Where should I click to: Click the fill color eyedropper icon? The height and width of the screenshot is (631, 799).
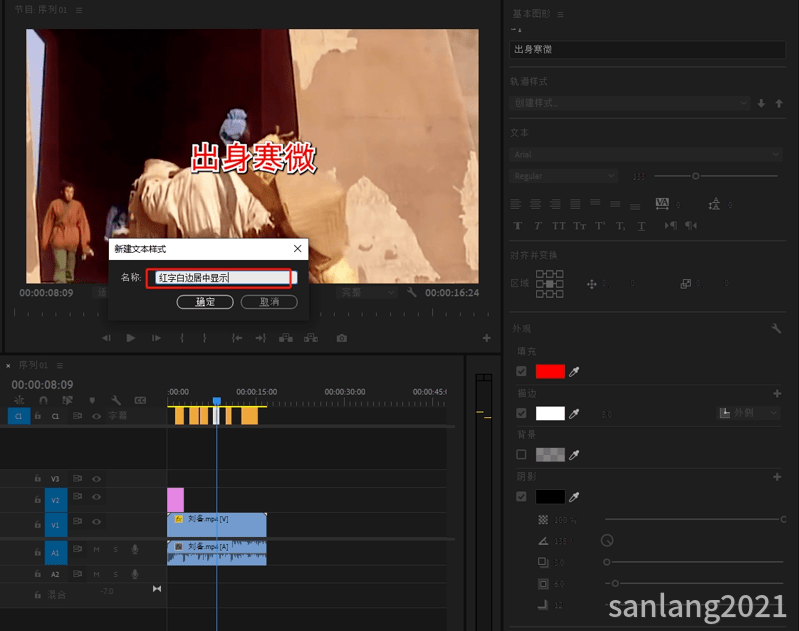pyautogui.click(x=574, y=372)
